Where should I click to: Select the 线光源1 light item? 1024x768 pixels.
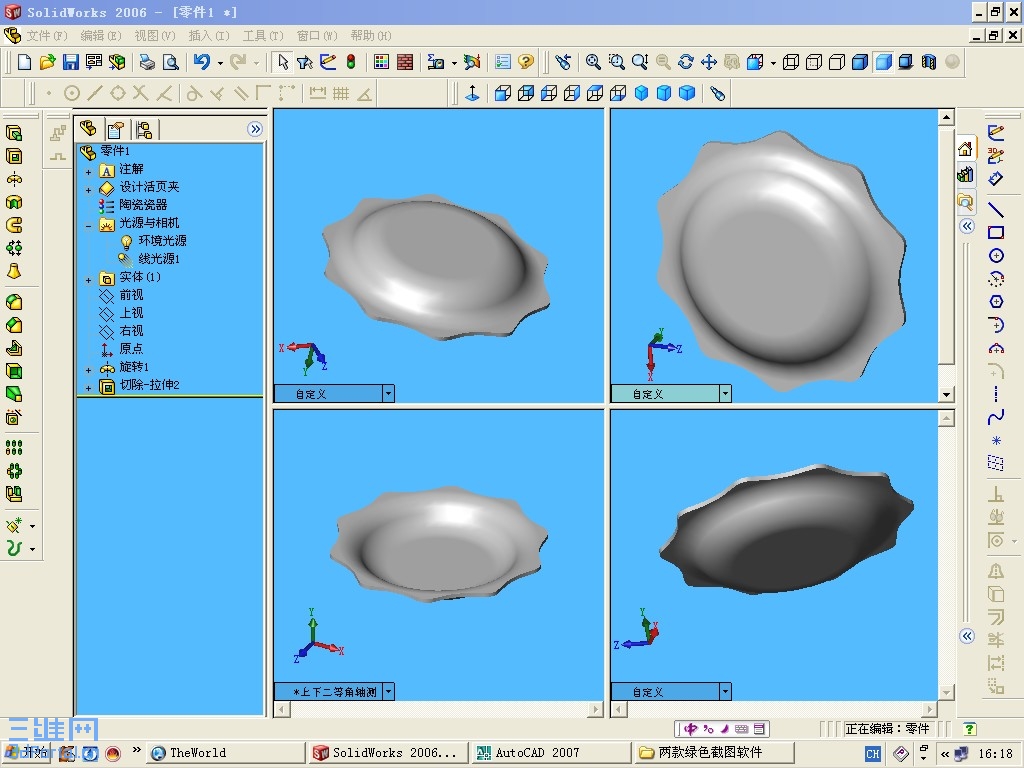point(159,259)
